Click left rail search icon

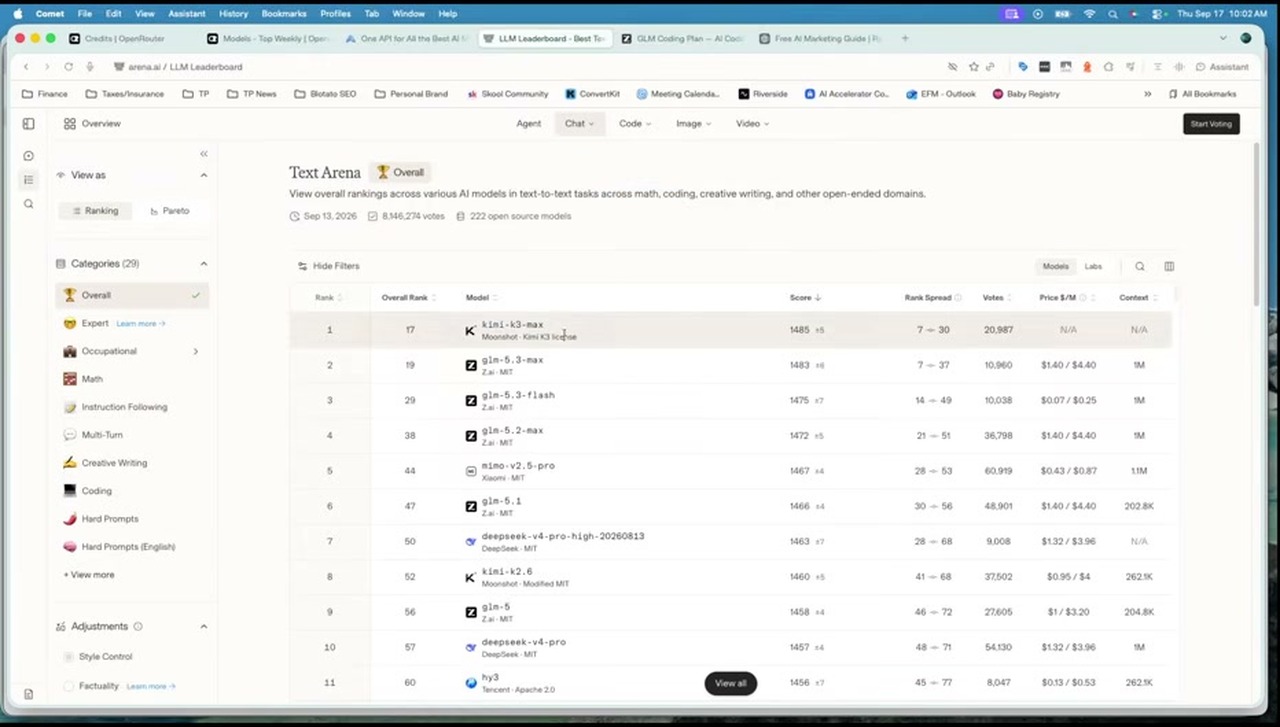(x=28, y=204)
